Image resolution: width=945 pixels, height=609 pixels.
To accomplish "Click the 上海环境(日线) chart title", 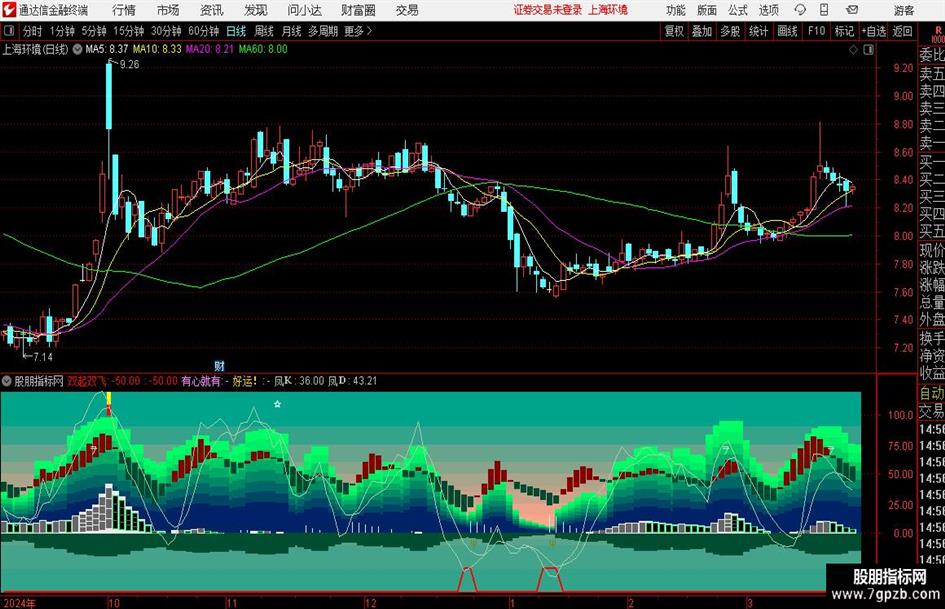I will (x=36, y=49).
